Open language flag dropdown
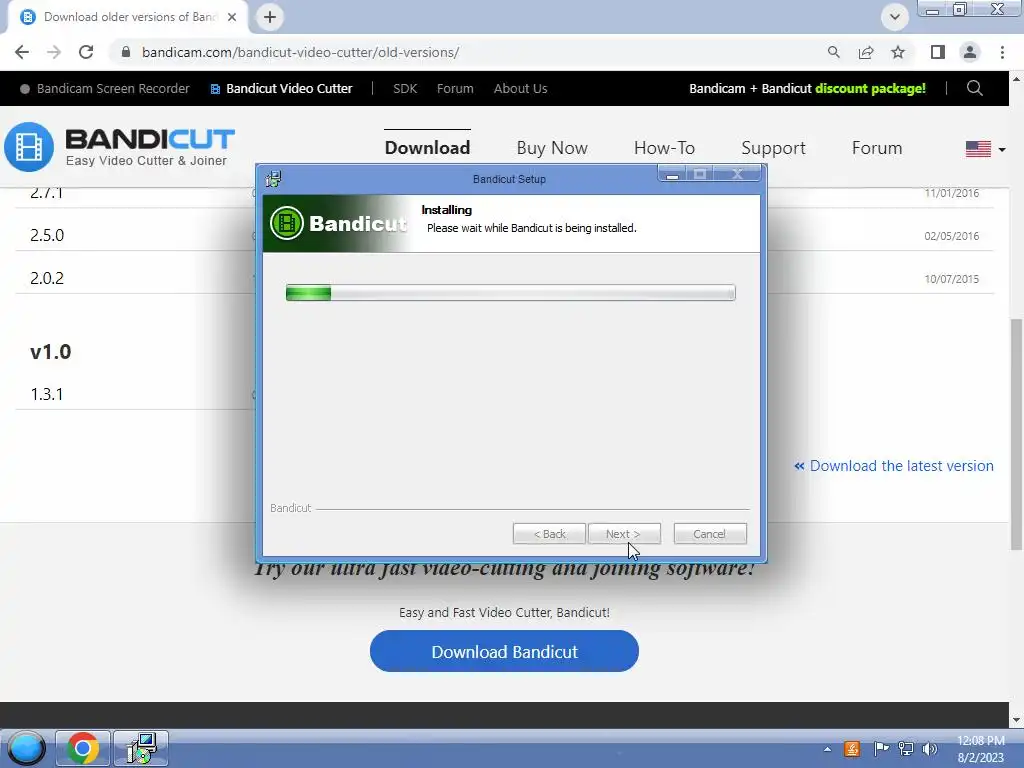1024x768 pixels. (985, 149)
